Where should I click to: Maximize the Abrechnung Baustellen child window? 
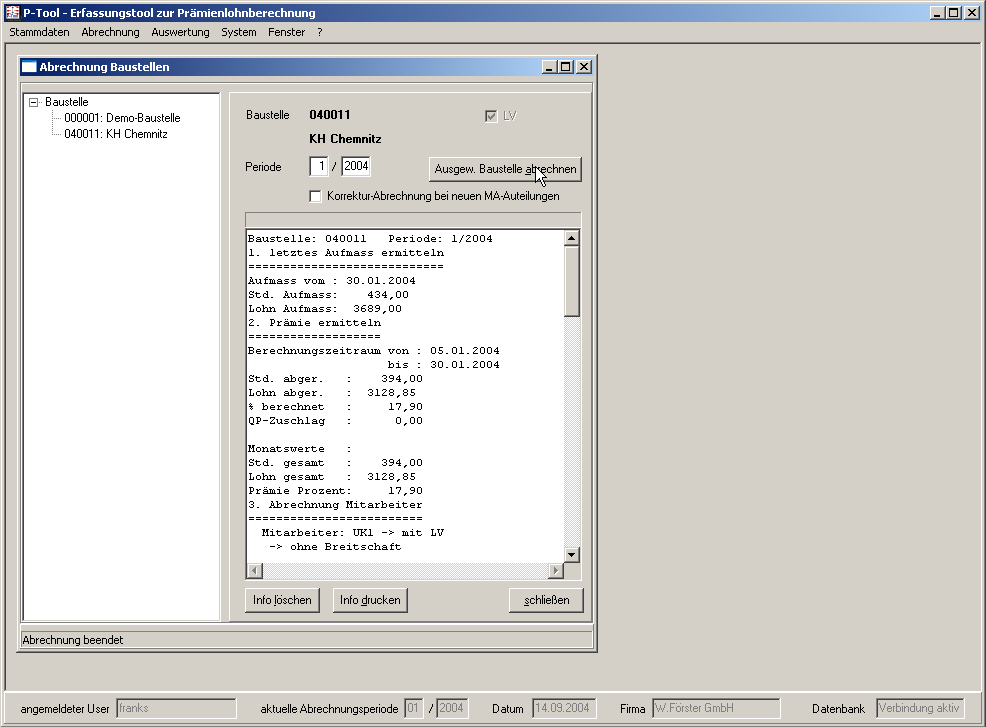[566, 67]
